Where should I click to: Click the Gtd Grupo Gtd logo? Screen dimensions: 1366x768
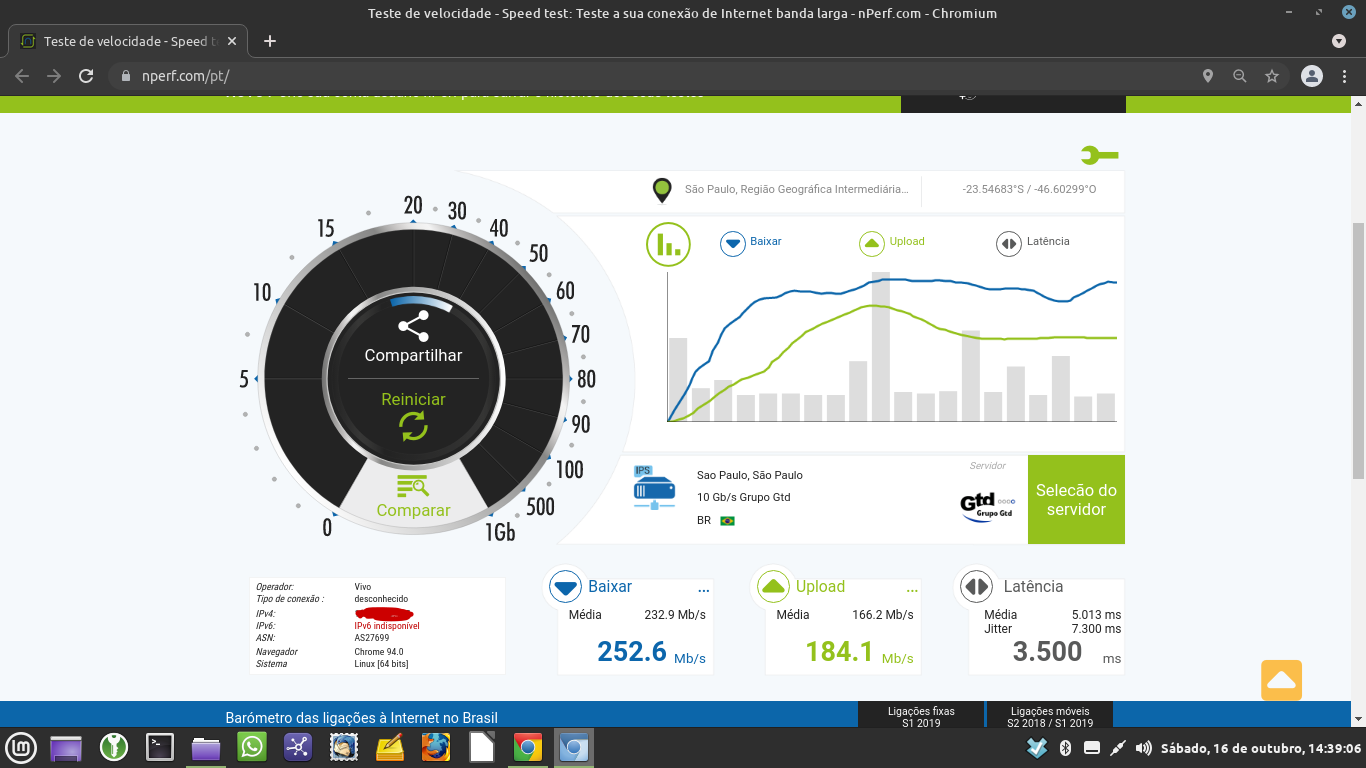click(x=987, y=505)
